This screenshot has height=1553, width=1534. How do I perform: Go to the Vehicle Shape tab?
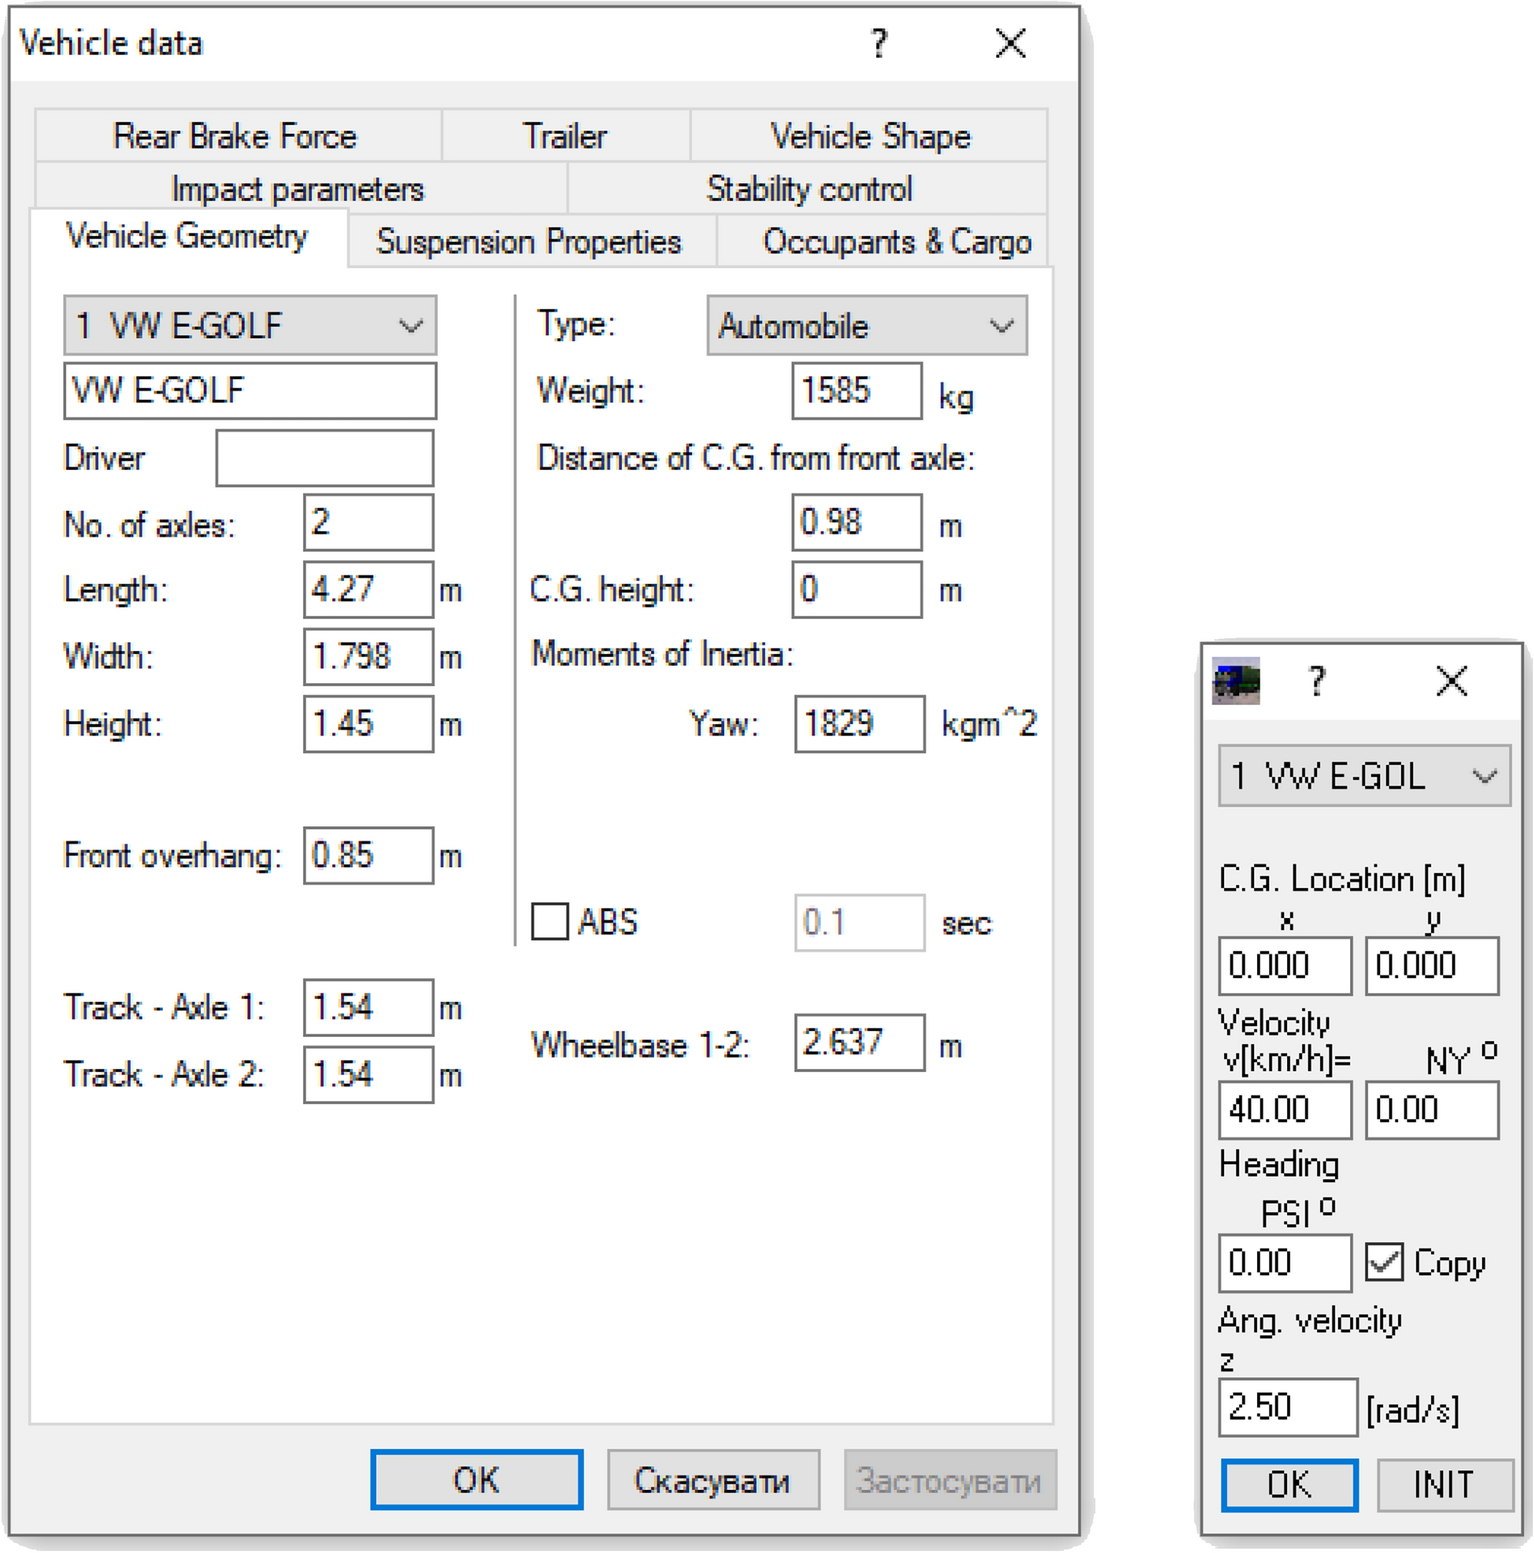pos(869,136)
